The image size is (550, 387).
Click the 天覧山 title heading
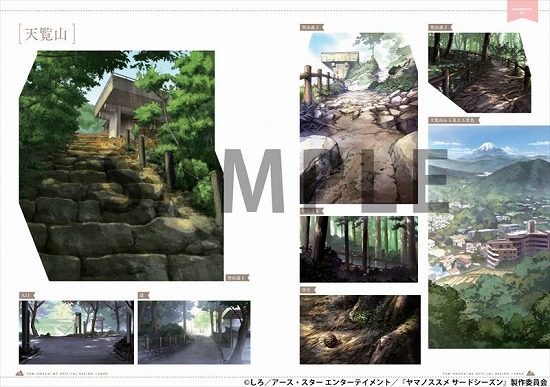pos(47,34)
